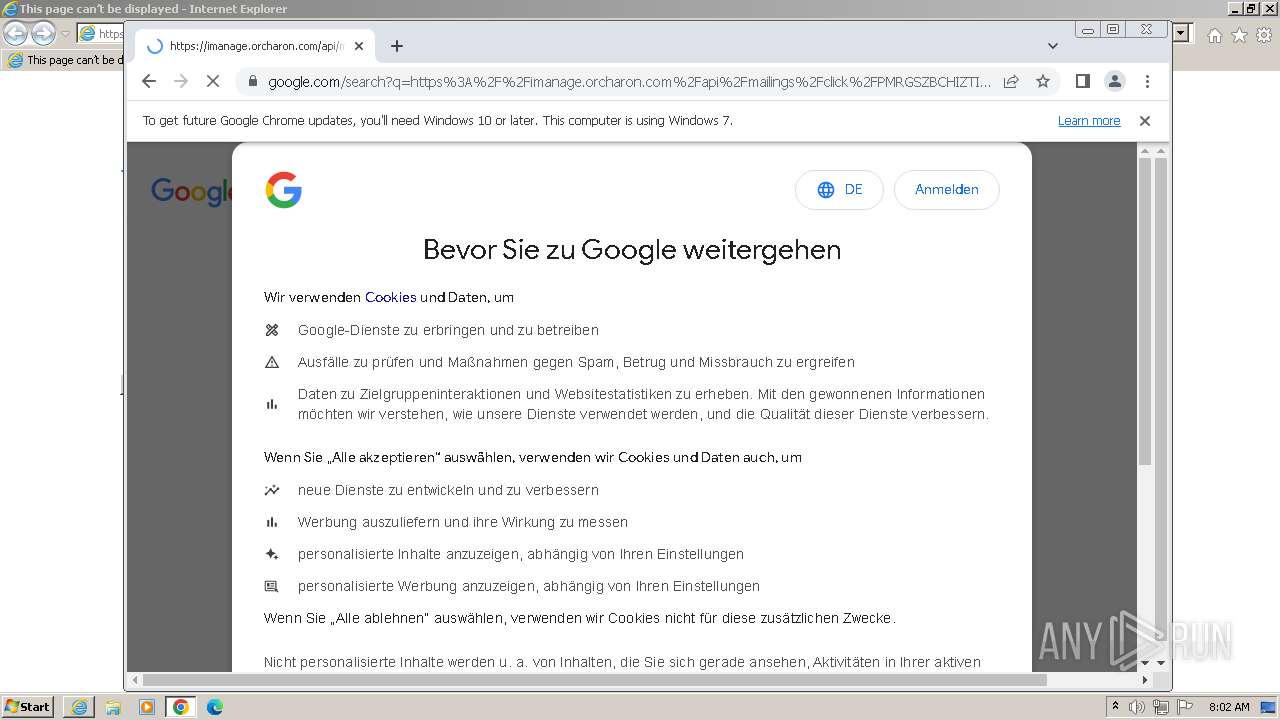Close the imanage.orcharon.com tab

coord(359,46)
